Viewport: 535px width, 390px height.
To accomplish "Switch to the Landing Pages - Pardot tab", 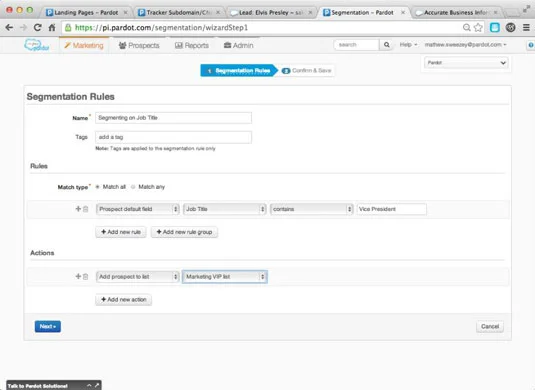I will [x=86, y=12].
